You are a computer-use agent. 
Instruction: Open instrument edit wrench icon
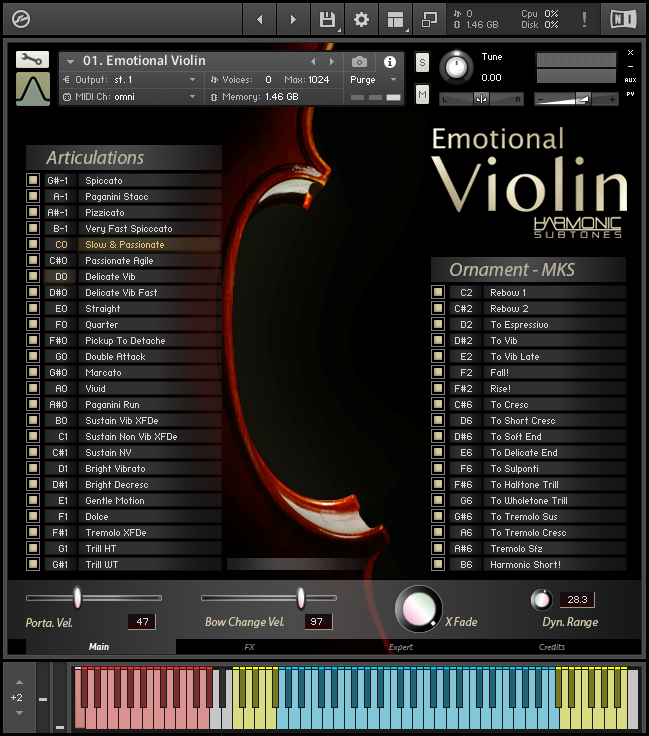[x=32, y=60]
